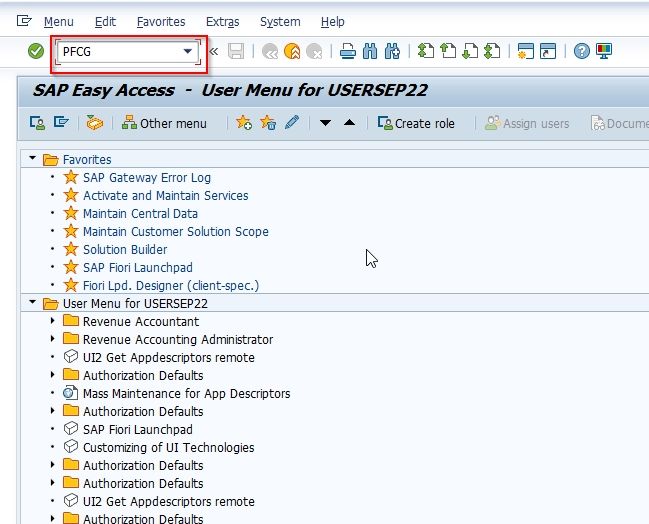Go to First Page icon
649x524 pixels.
[425, 51]
